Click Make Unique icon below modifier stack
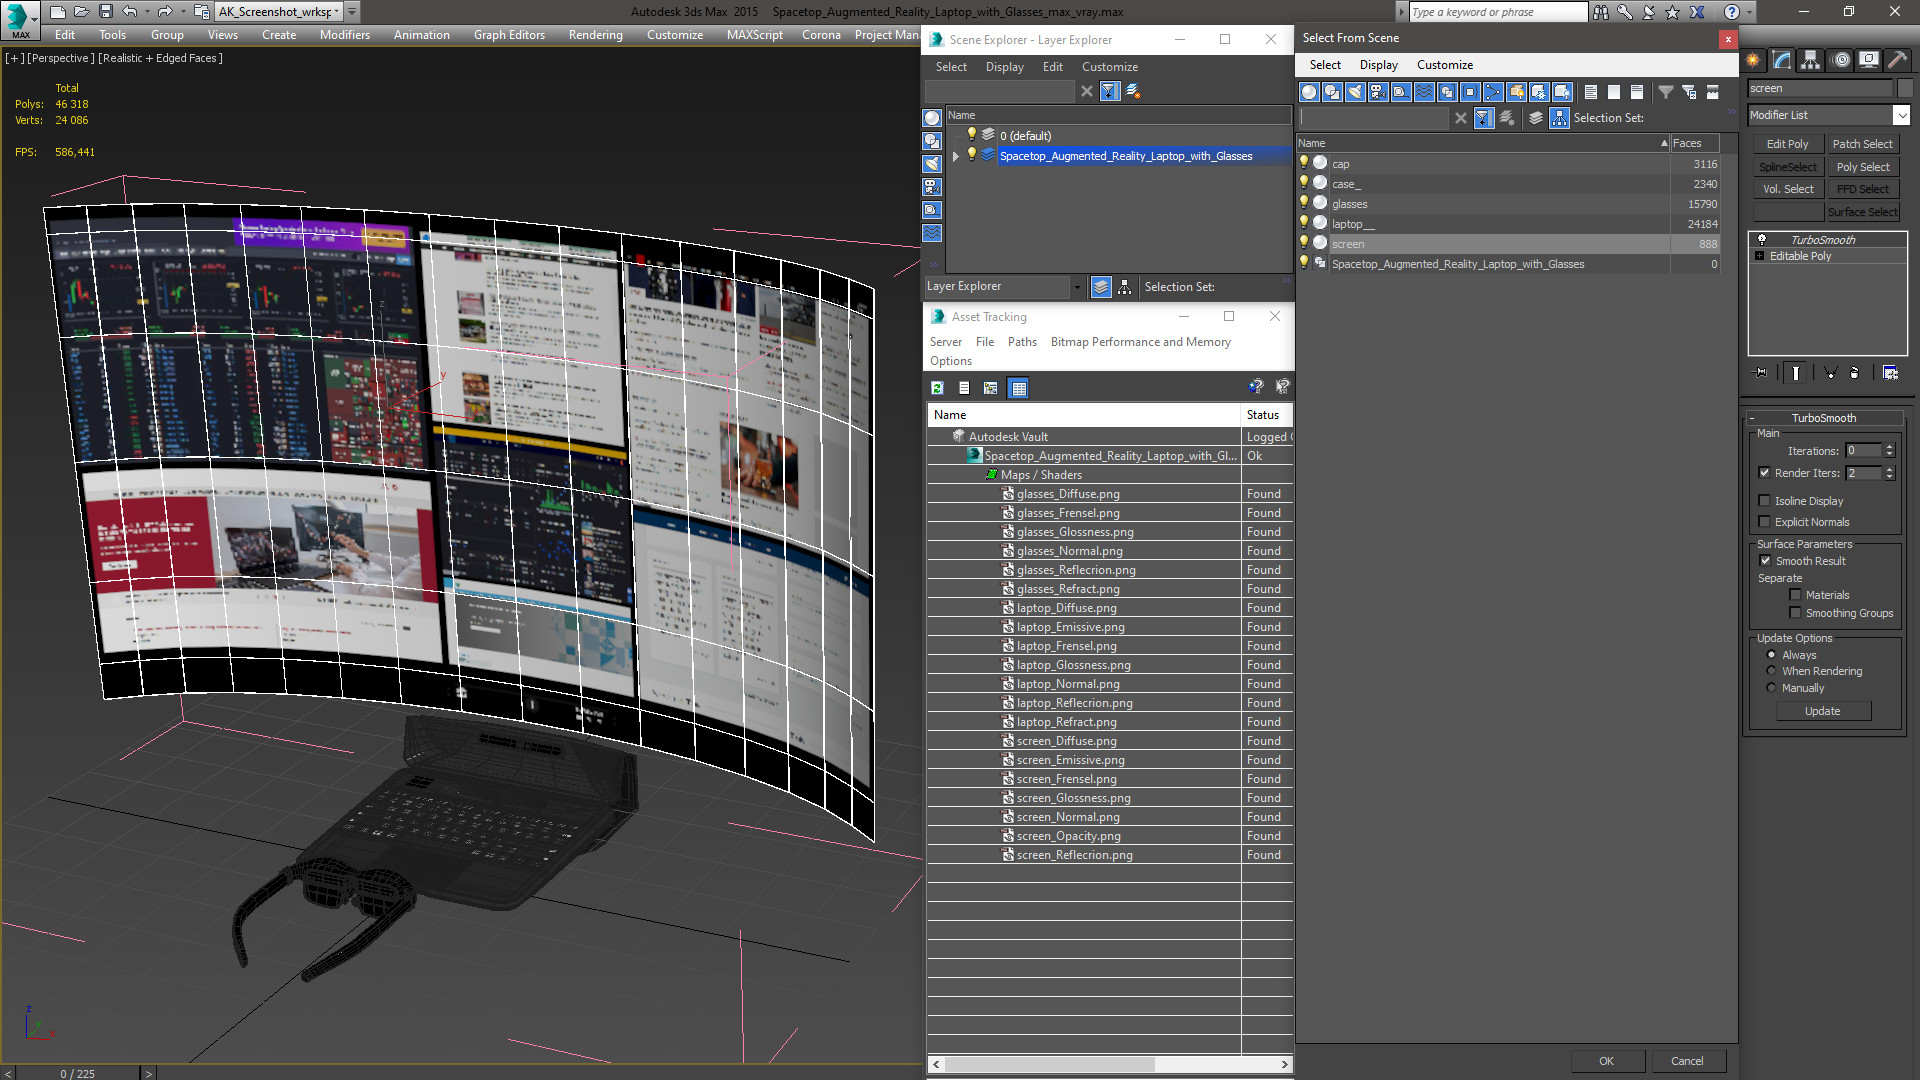Screen dimensions: 1920x1080 click(x=1830, y=373)
